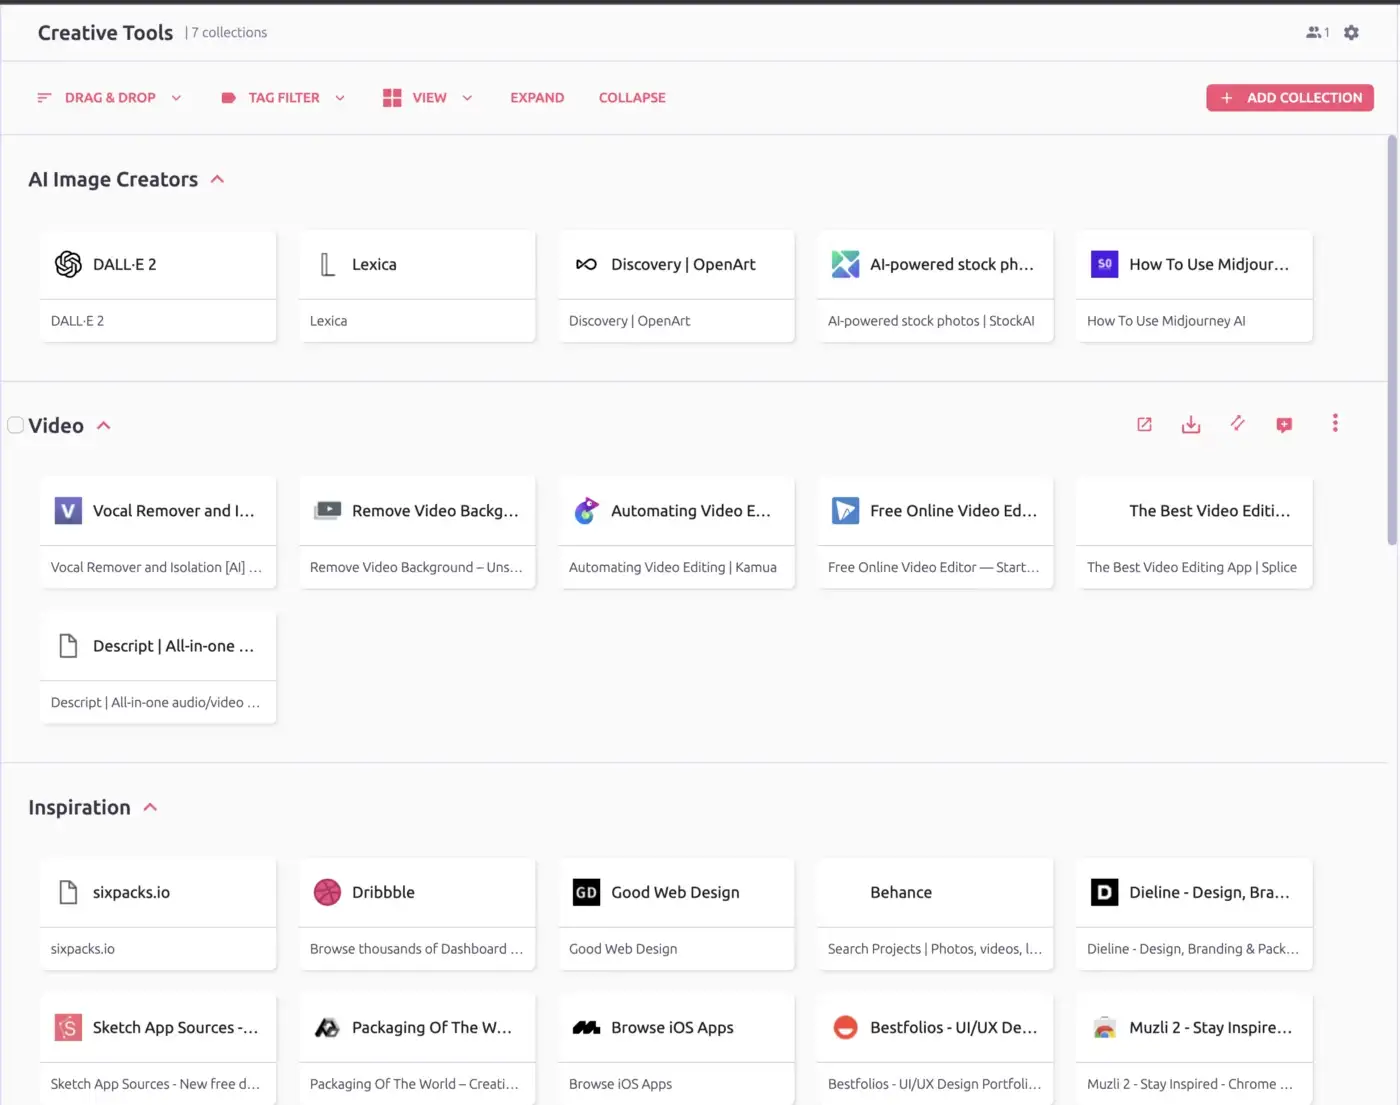Click 'How To Use Midjourney AI' description
This screenshot has width=1400, height=1105.
1166,321
